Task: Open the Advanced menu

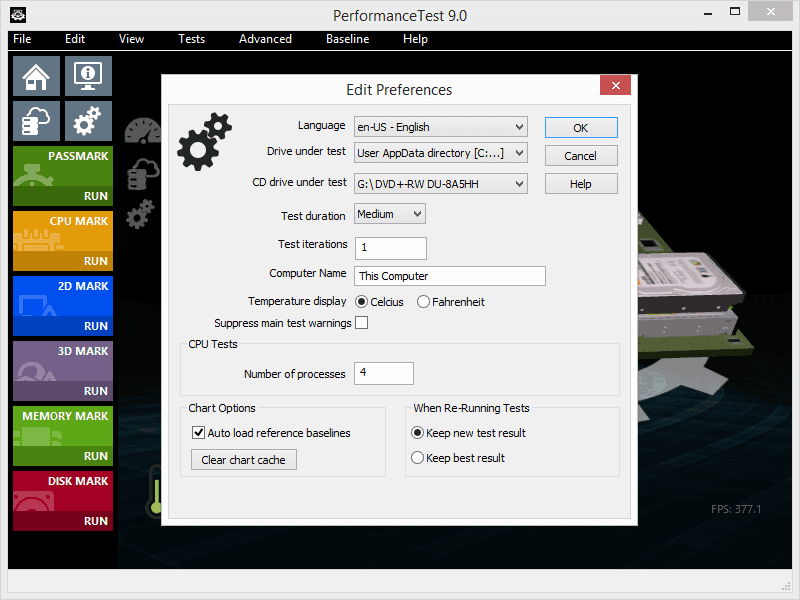Action: click(265, 39)
